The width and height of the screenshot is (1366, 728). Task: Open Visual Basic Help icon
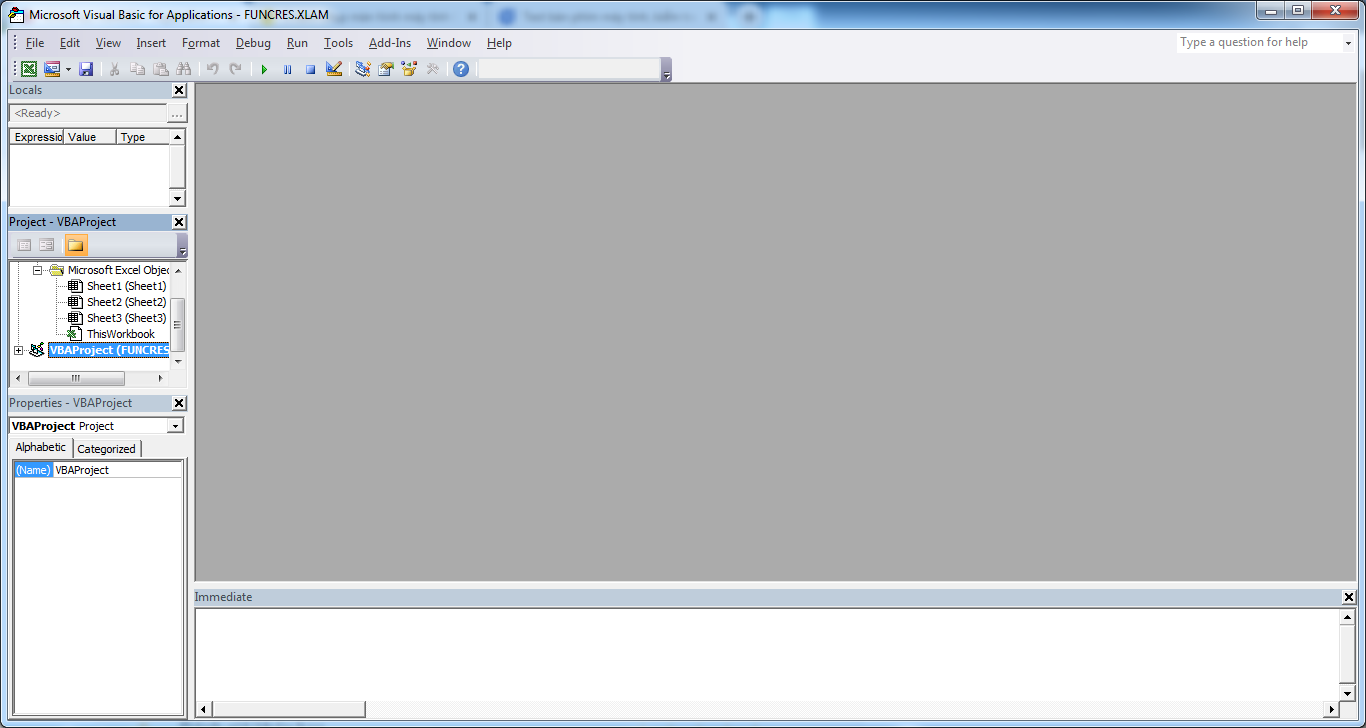coord(461,69)
